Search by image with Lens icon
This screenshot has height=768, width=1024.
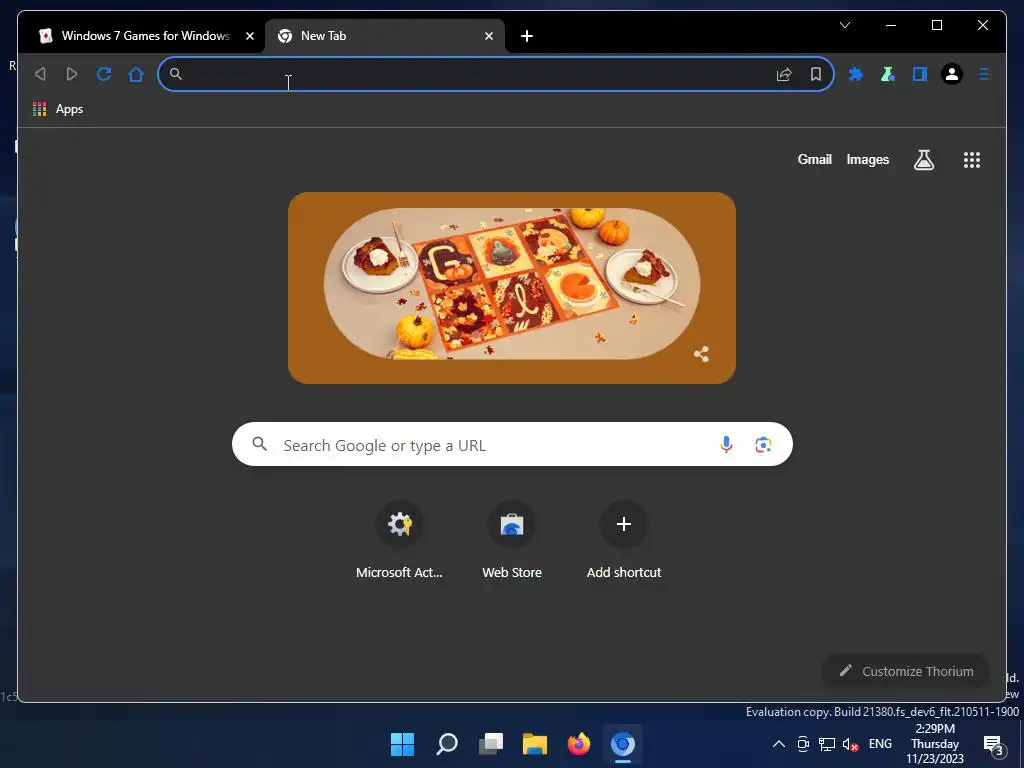(763, 445)
